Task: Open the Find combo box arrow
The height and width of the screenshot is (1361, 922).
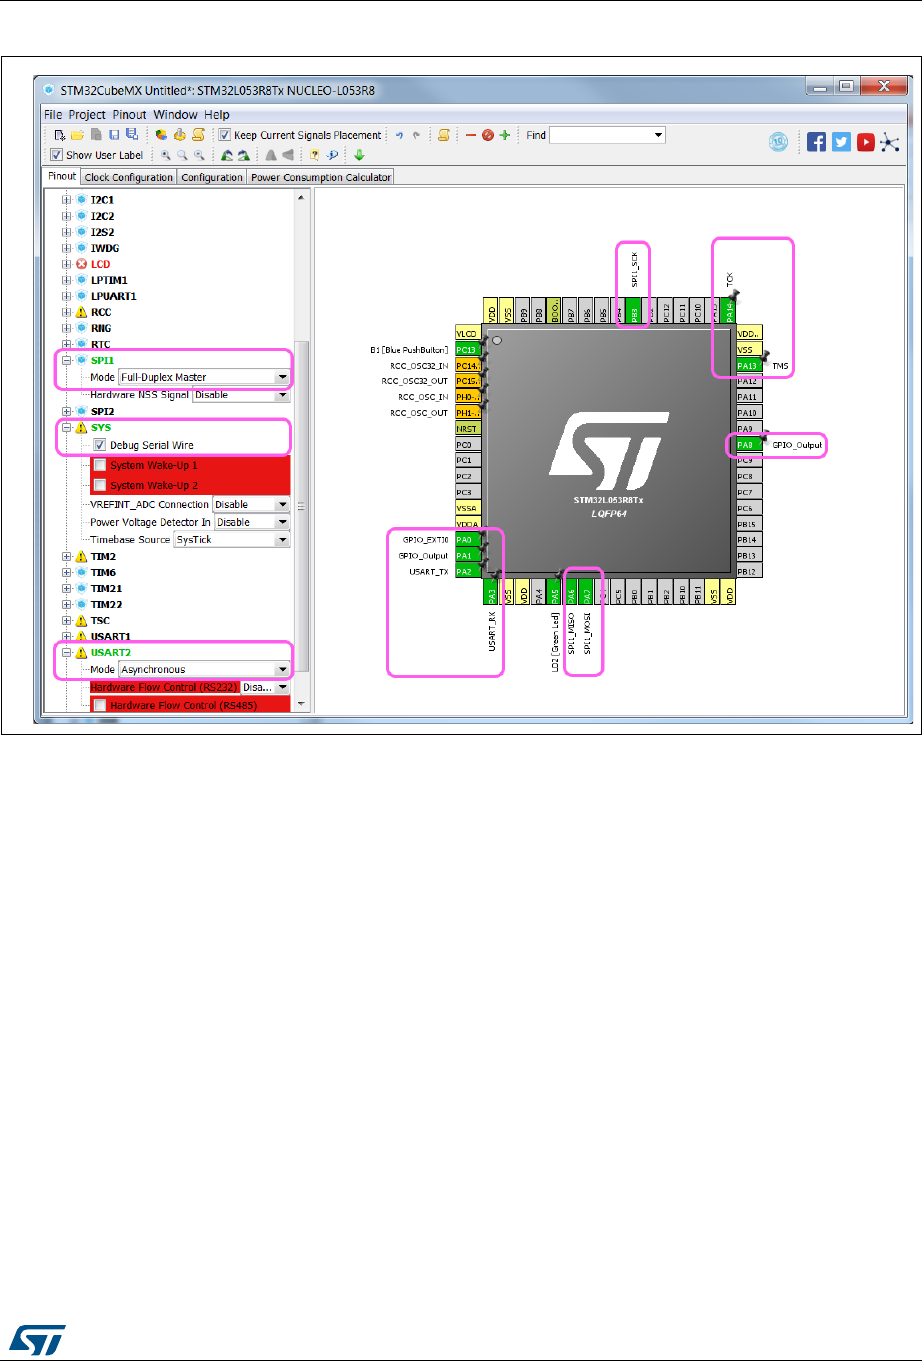Action: [x=658, y=135]
